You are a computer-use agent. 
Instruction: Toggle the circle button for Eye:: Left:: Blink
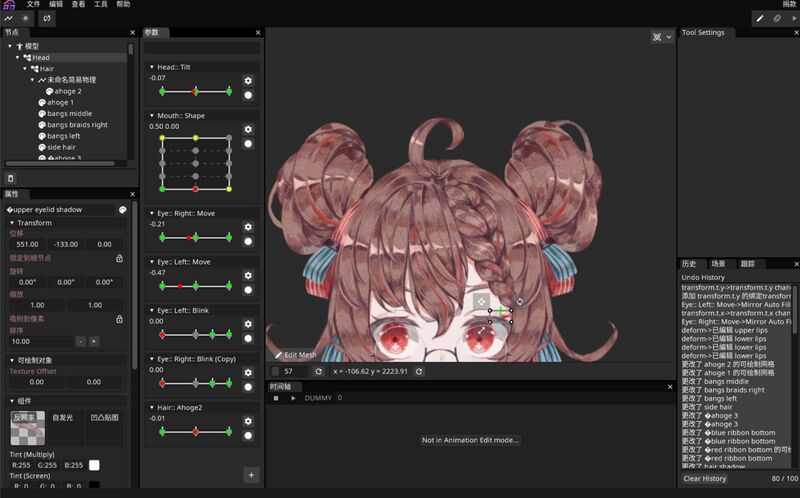(248, 338)
